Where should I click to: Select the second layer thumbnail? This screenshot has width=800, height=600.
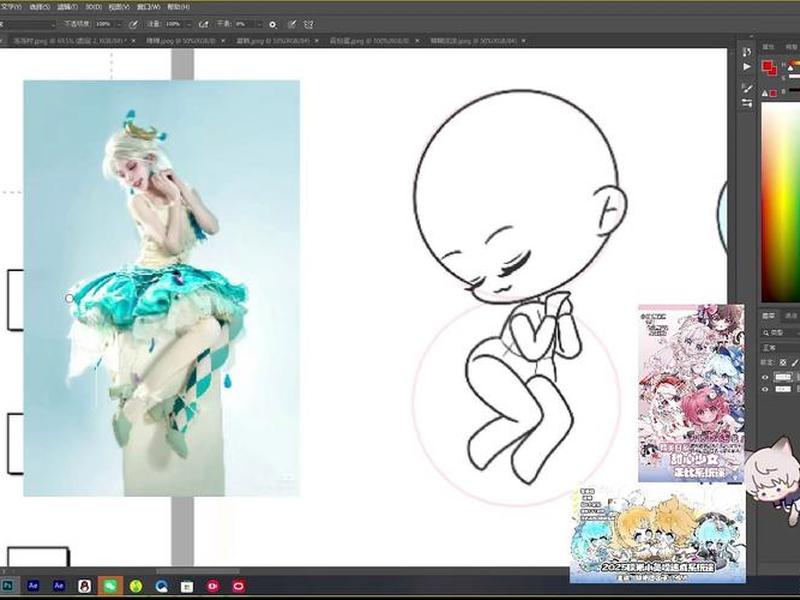[783, 389]
